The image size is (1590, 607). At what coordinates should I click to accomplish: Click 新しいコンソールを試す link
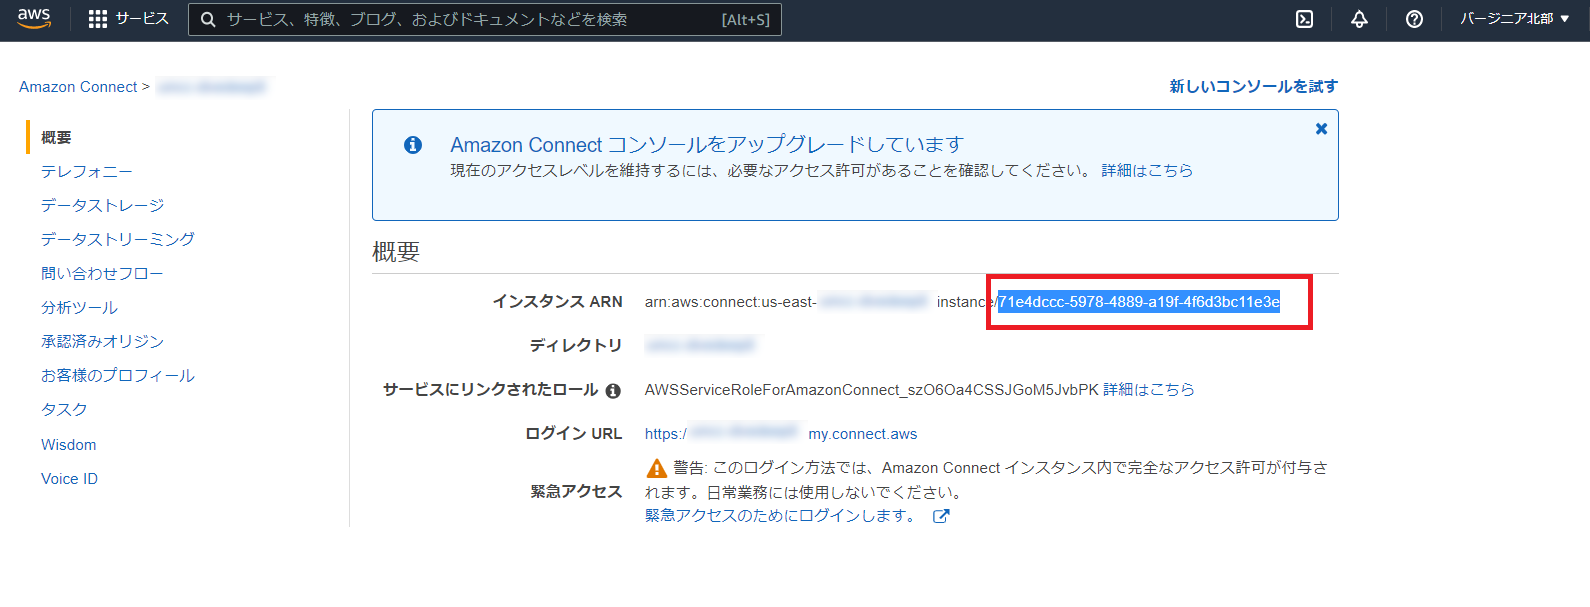click(x=1253, y=87)
